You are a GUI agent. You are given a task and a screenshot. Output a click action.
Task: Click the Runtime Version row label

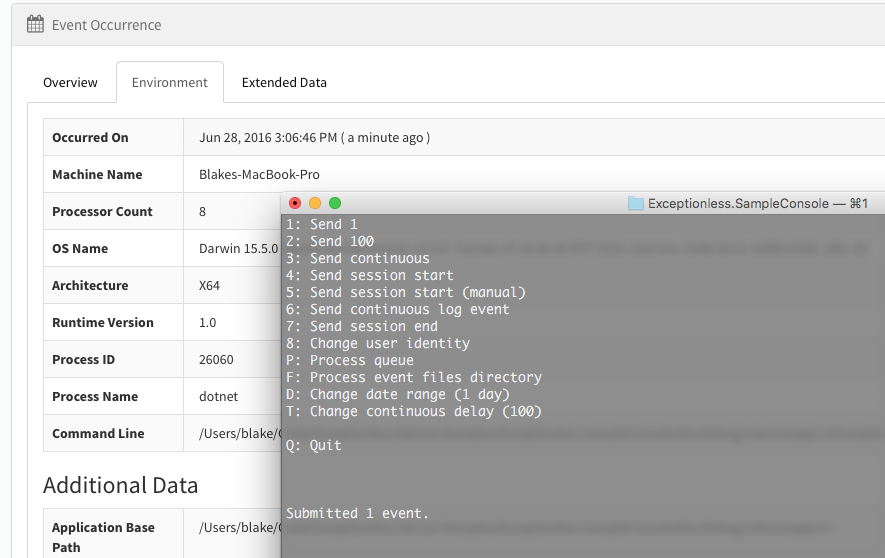102,322
